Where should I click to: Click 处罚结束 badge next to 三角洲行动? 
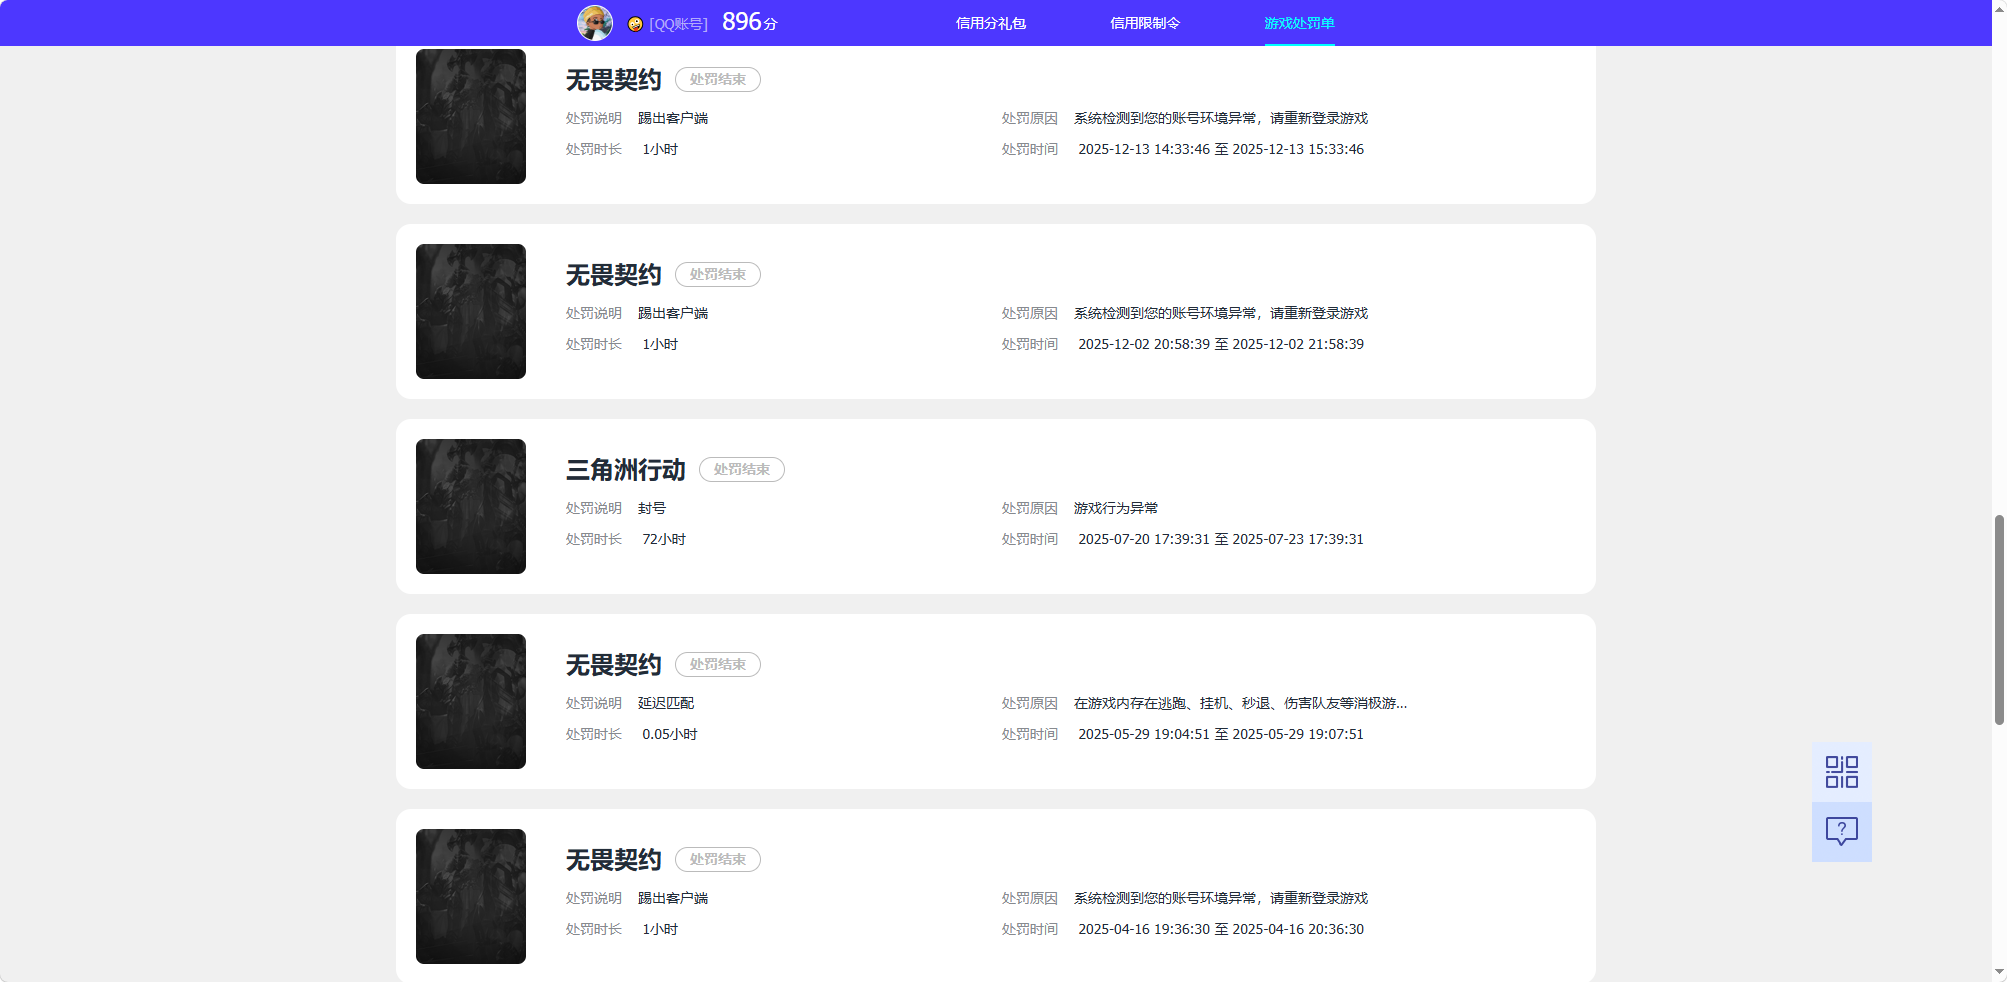pyautogui.click(x=742, y=469)
